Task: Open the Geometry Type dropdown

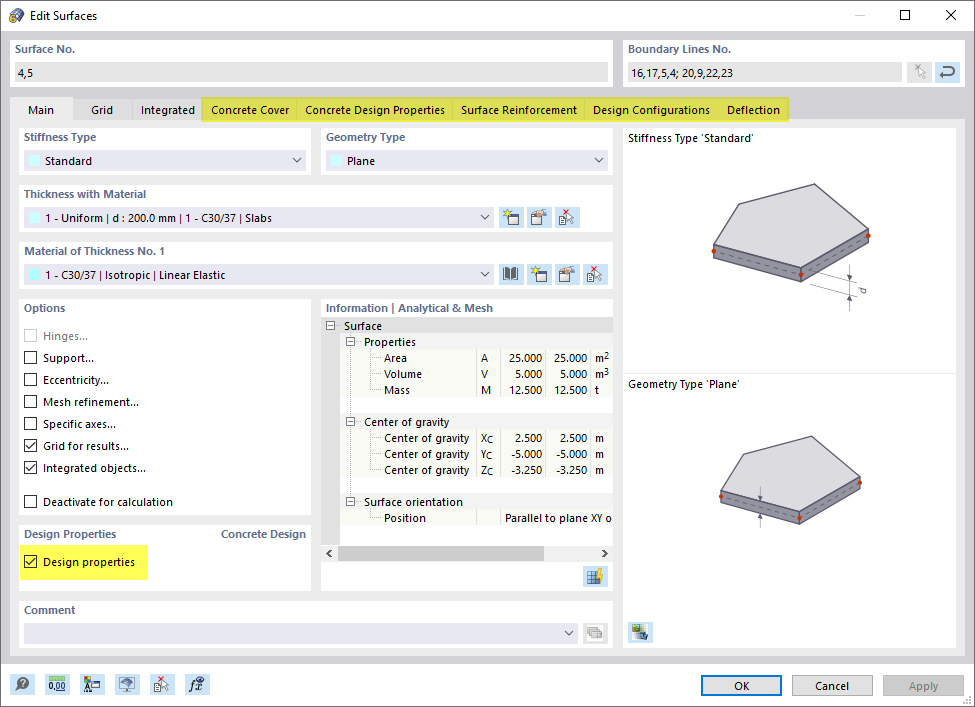Action: point(598,160)
